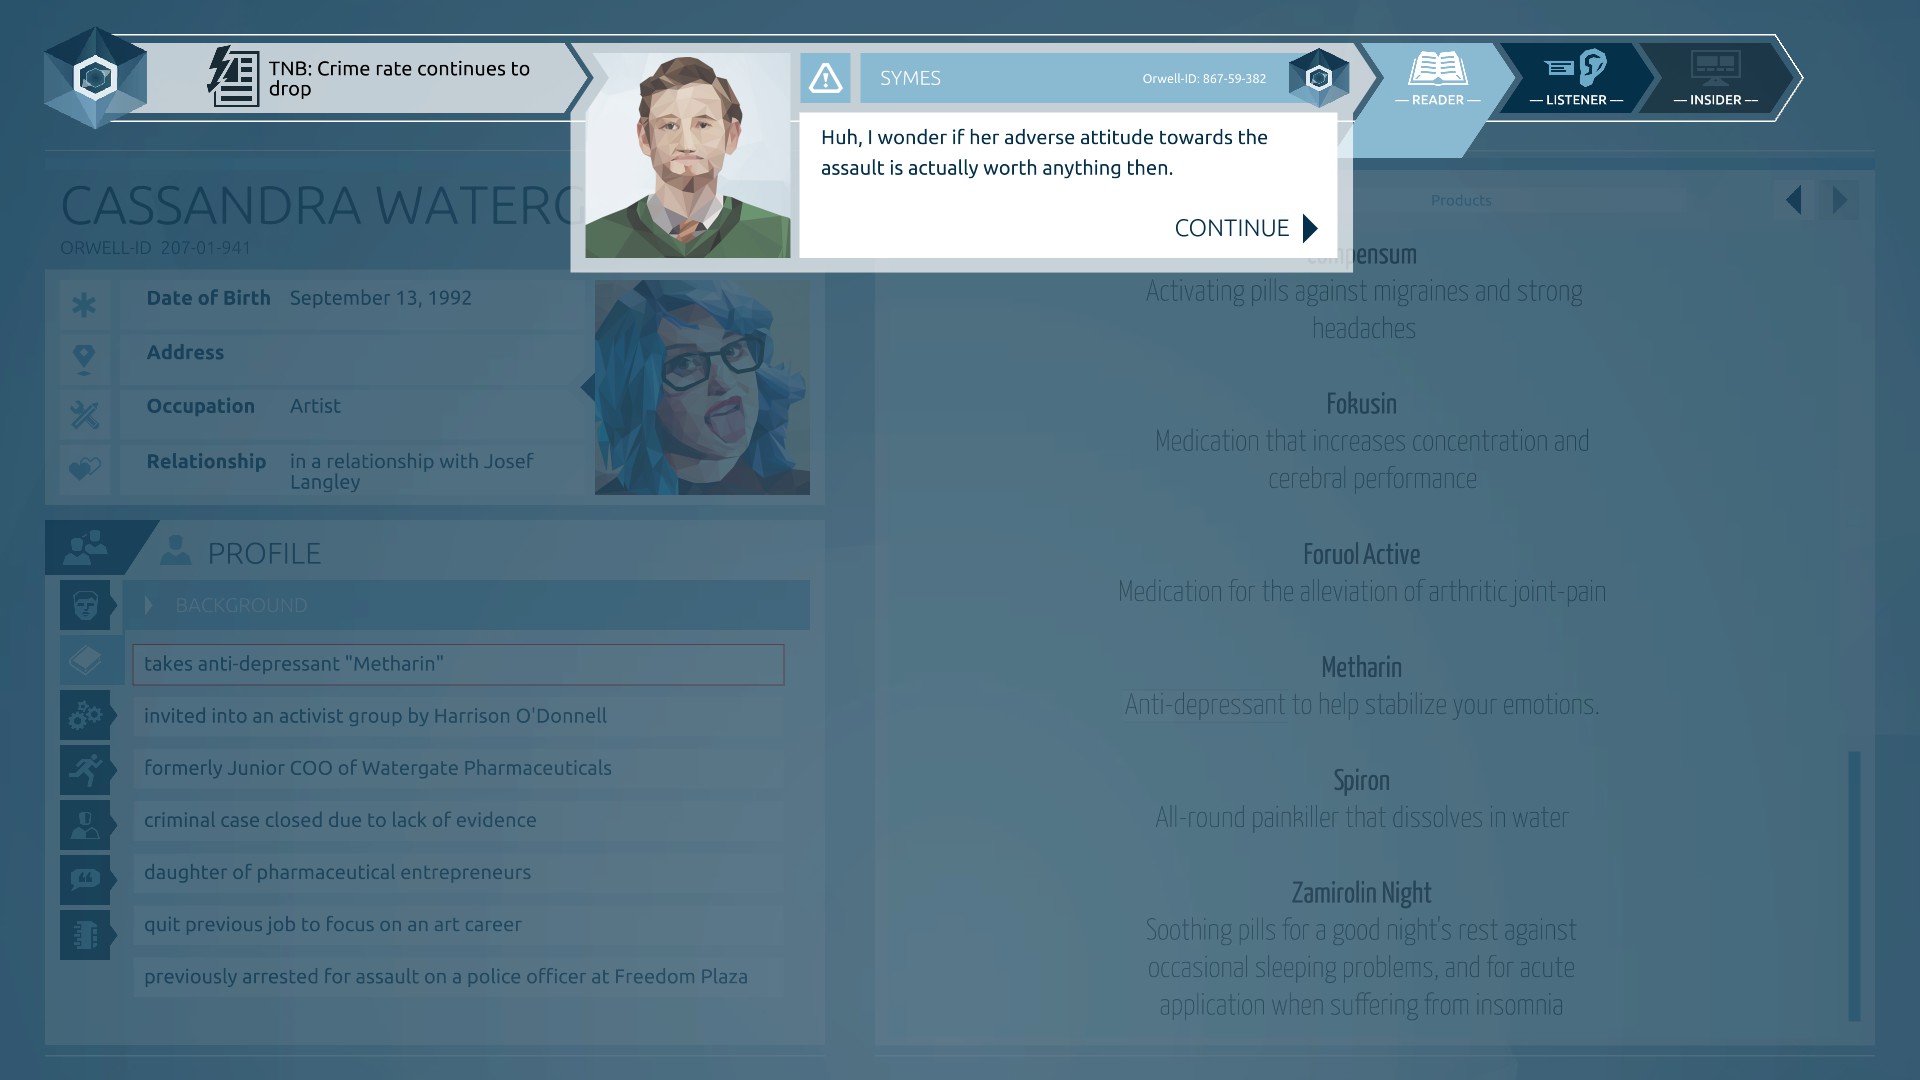Screen dimensions: 1920x1080
Task: Click the Date of Birth value
Action: click(x=380, y=298)
